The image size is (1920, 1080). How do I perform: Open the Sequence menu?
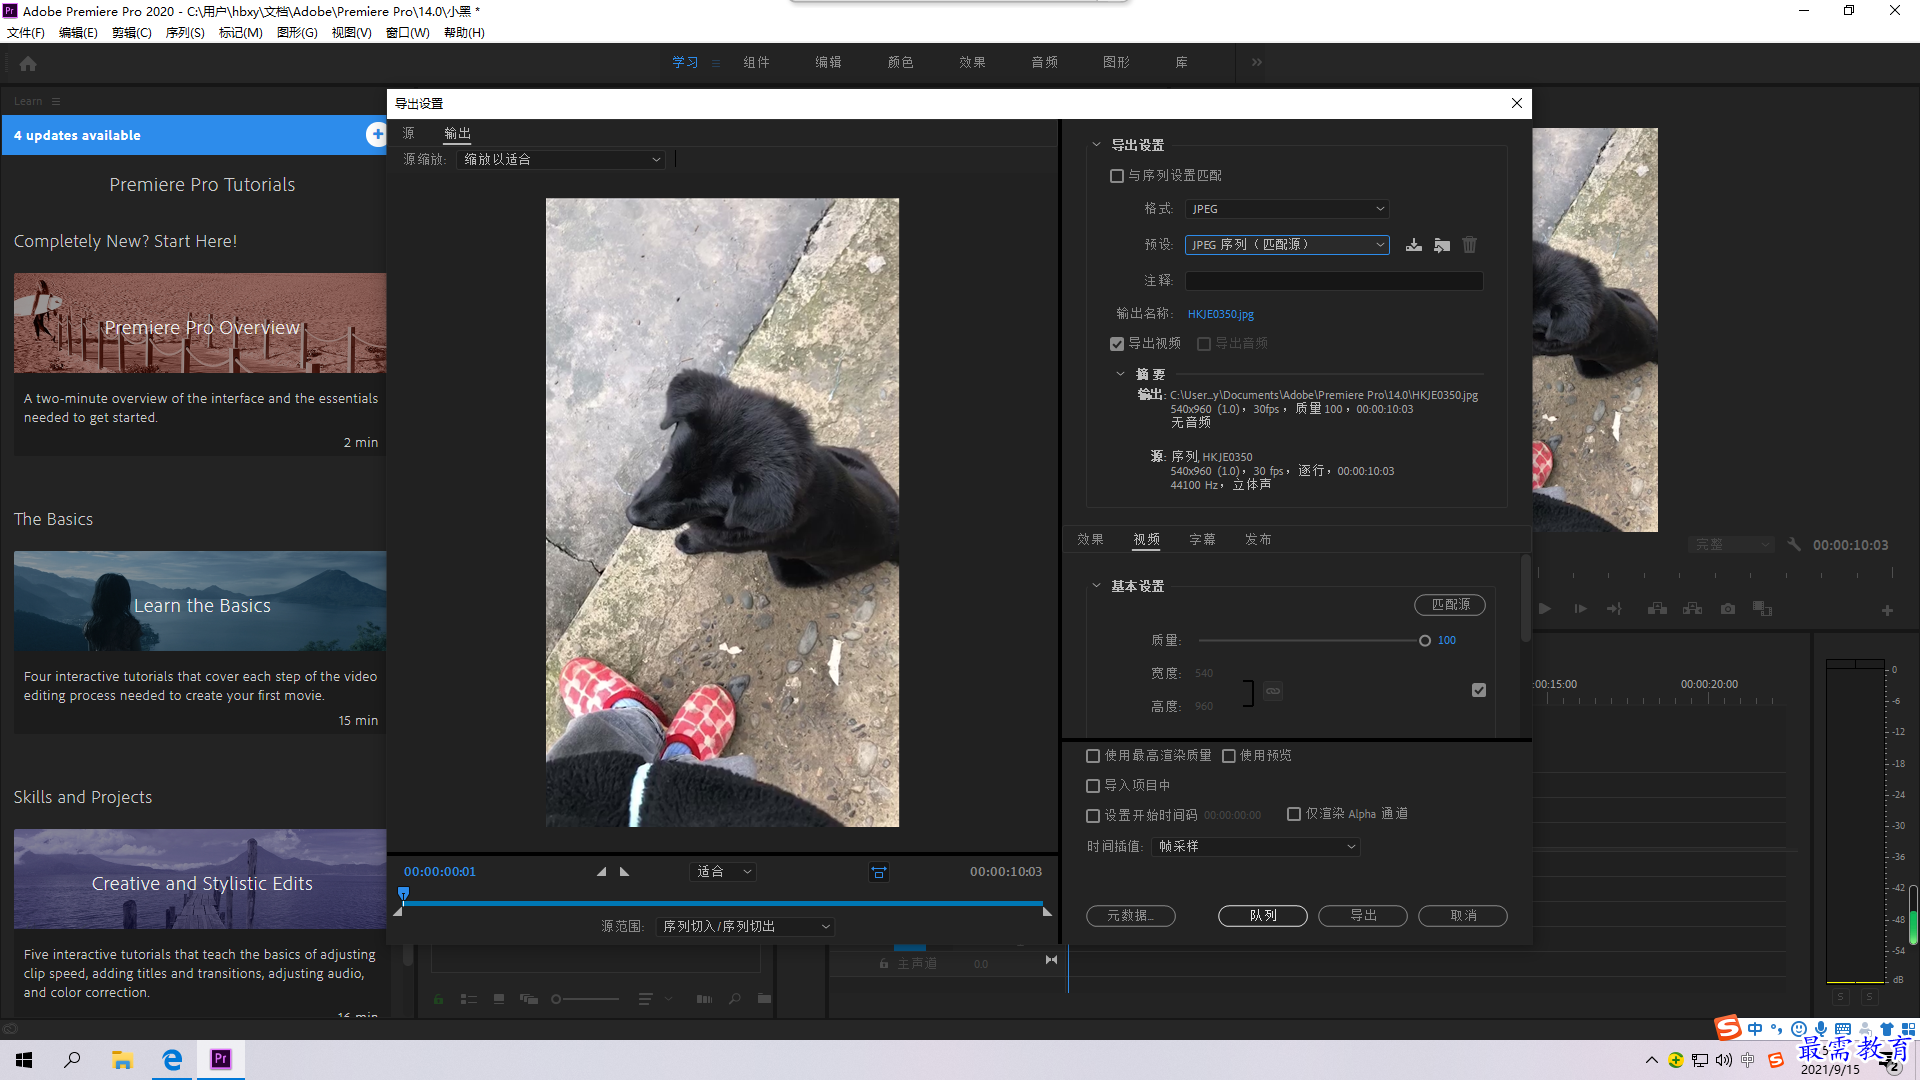coord(185,33)
